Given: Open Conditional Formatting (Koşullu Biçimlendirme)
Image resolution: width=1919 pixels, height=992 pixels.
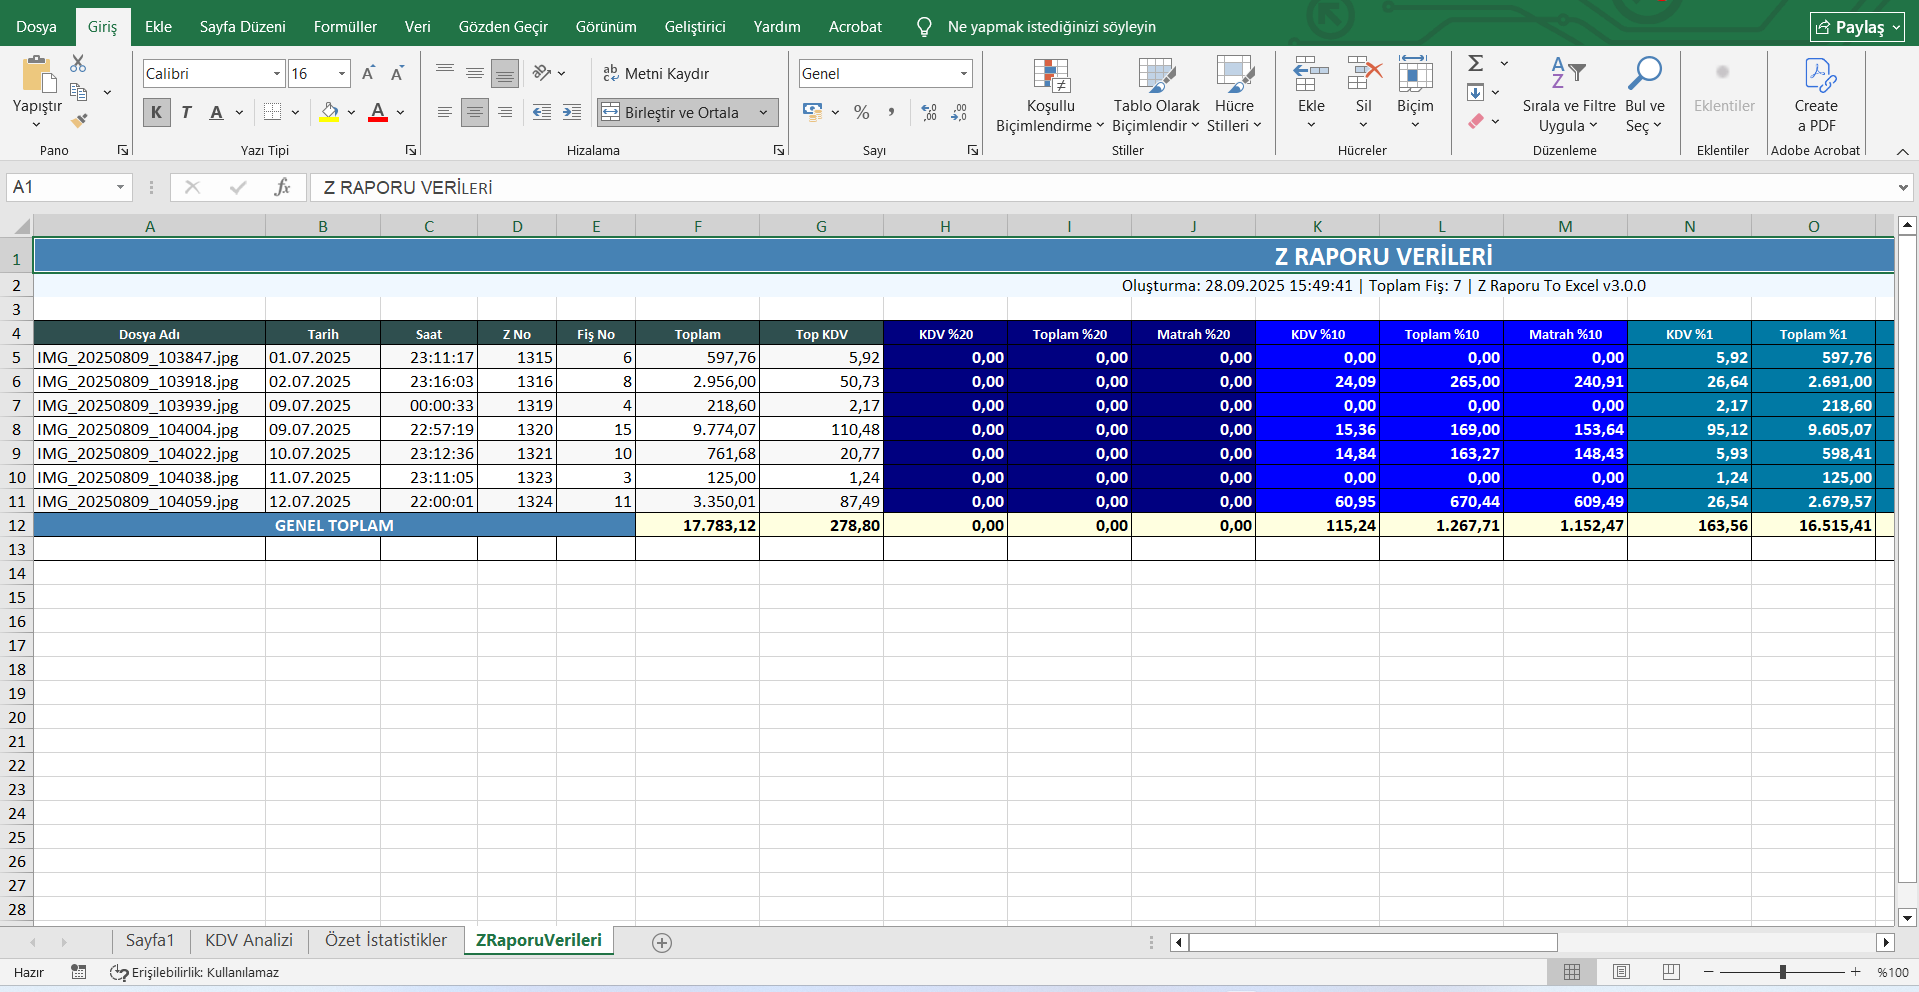Looking at the screenshot, I should [x=1050, y=96].
